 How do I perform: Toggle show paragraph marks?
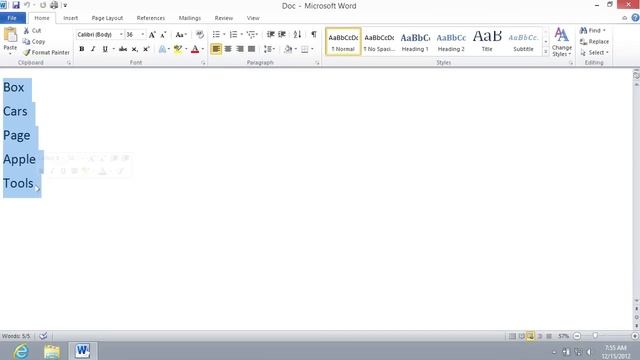click(x=313, y=34)
